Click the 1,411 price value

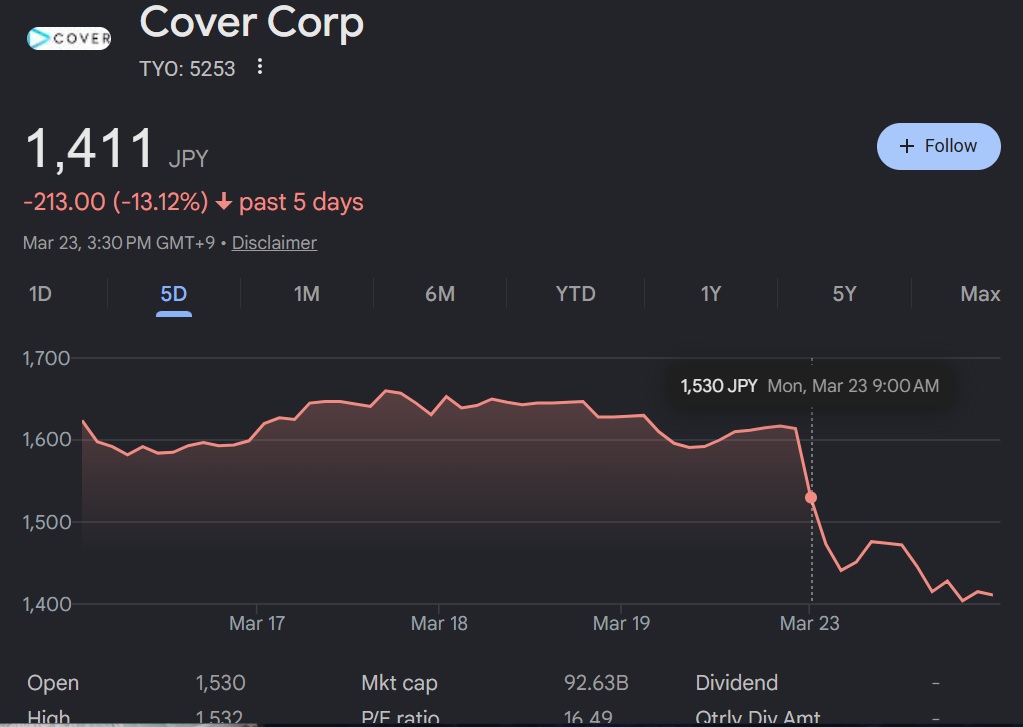point(89,149)
